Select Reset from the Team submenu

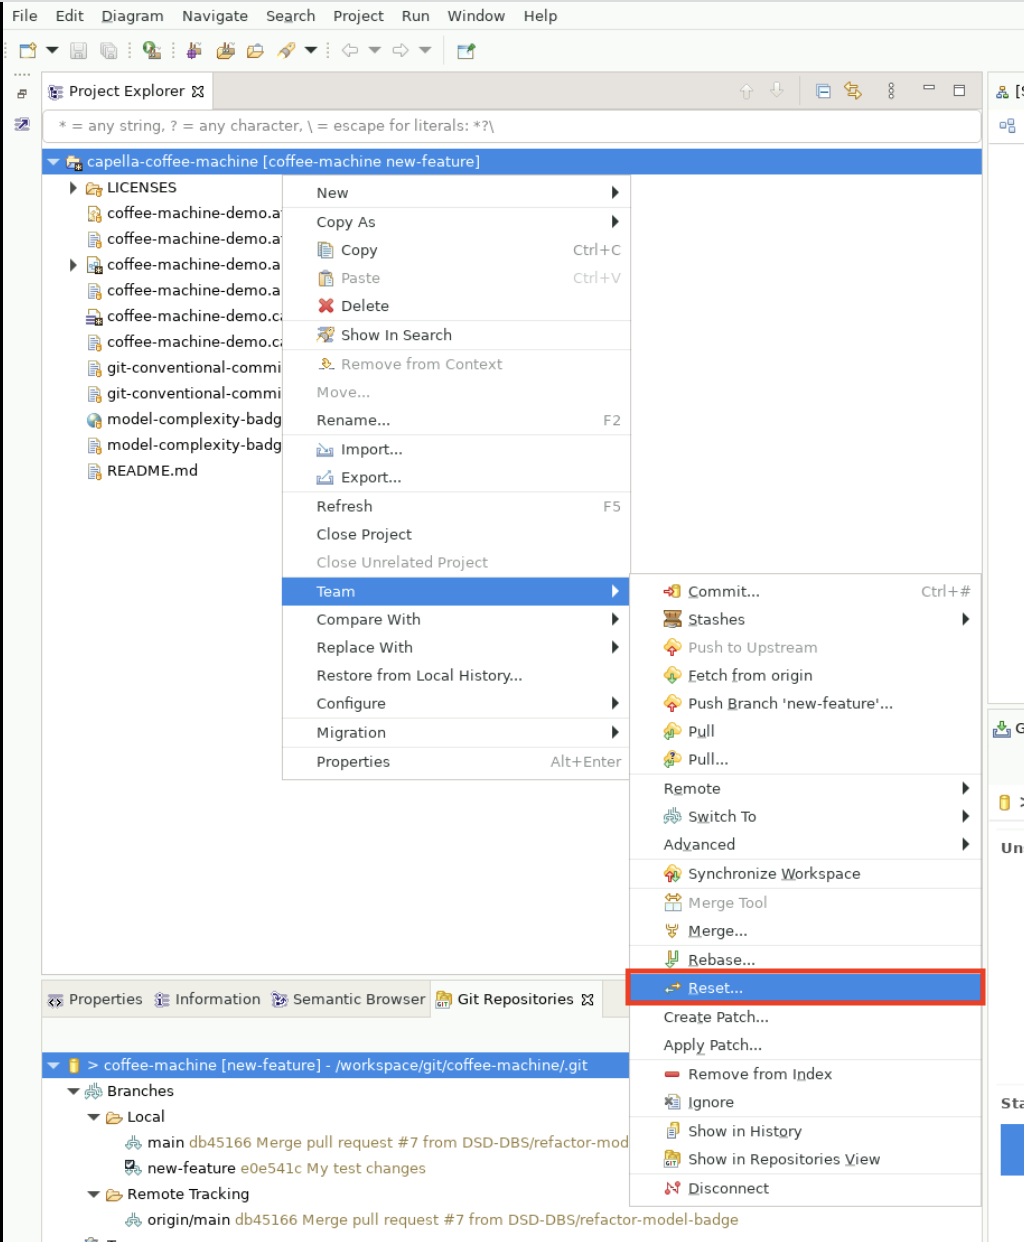tap(719, 988)
